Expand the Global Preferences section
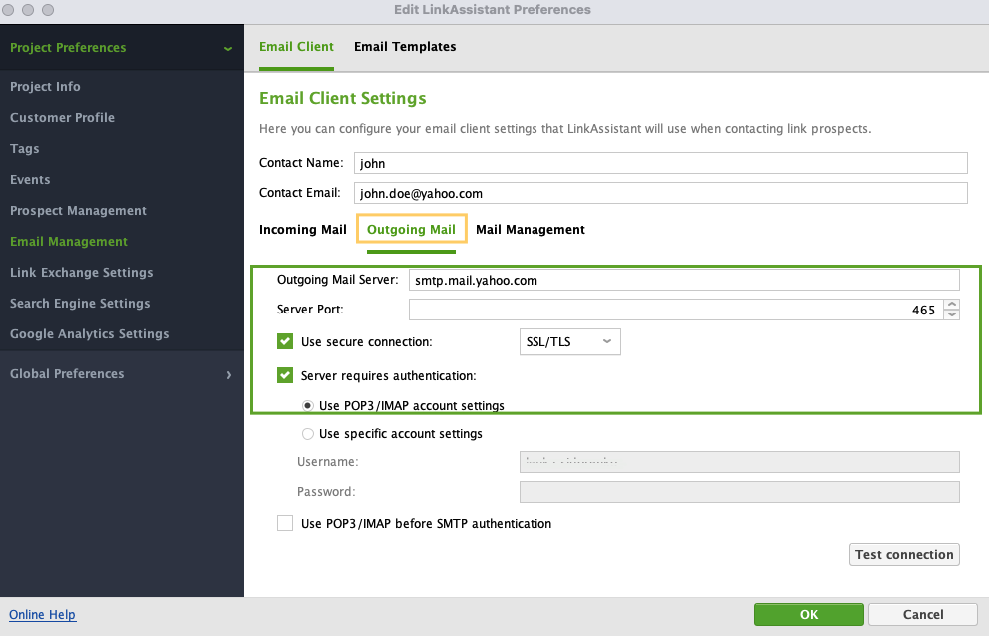 [x=228, y=374]
